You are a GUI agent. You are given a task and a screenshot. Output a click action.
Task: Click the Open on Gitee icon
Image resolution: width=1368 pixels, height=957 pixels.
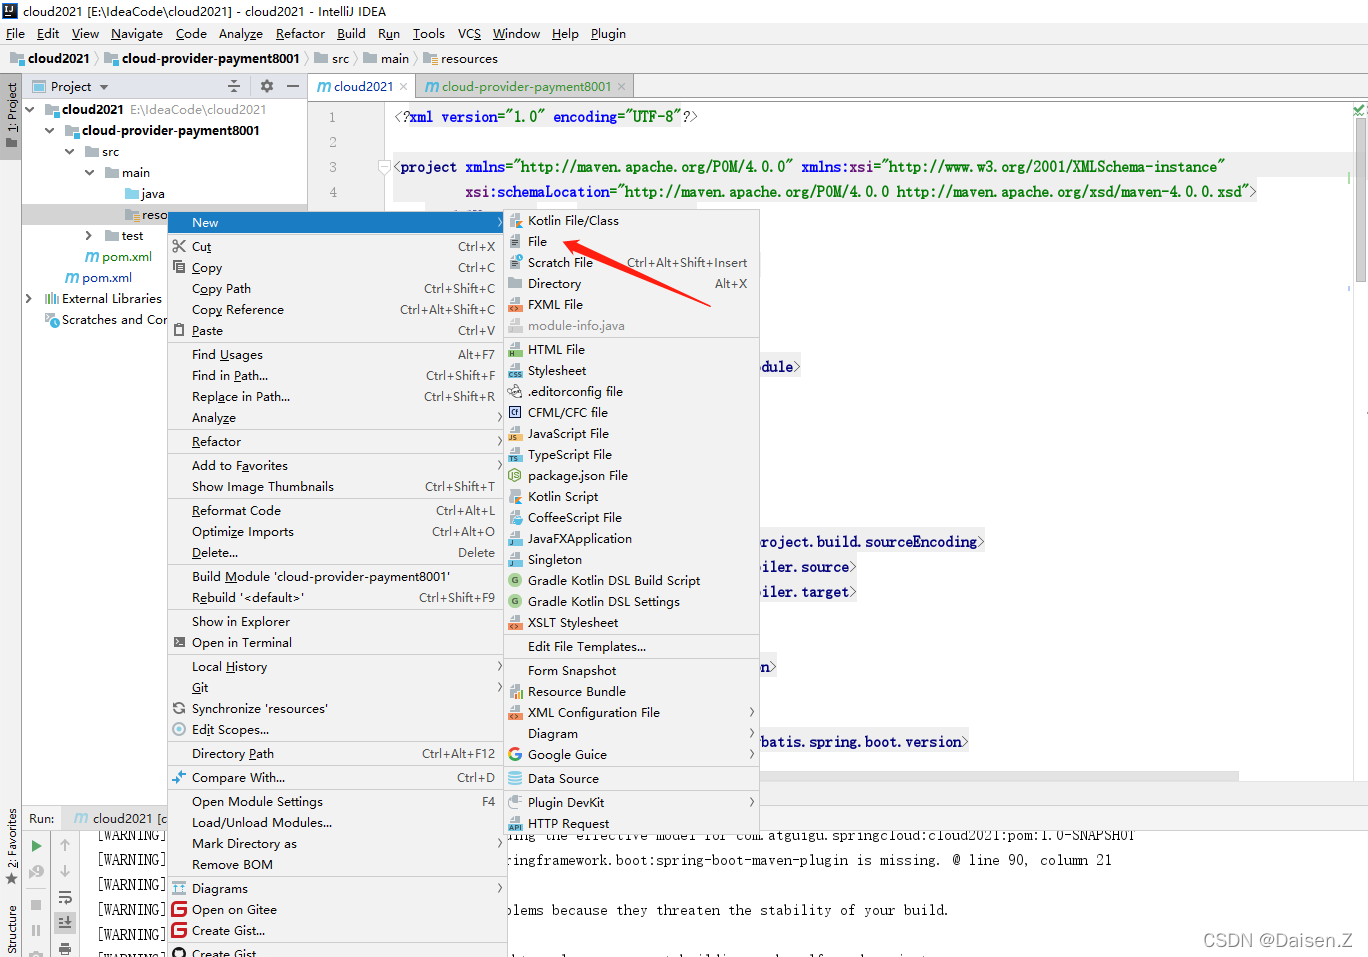[179, 910]
